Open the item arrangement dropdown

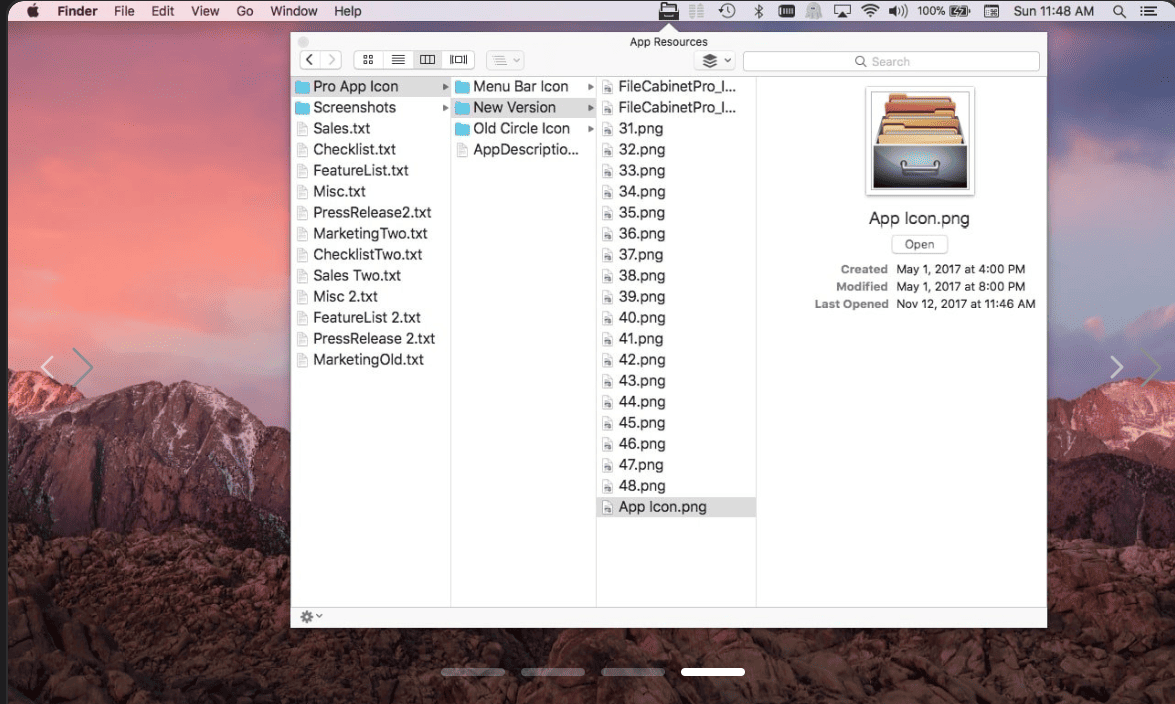(x=506, y=60)
